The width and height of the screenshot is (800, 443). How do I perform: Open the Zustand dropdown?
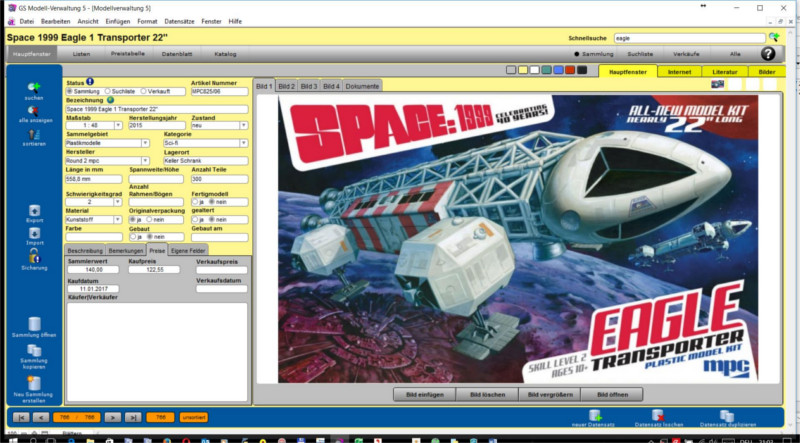pyautogui.click(x=244, y=126)
